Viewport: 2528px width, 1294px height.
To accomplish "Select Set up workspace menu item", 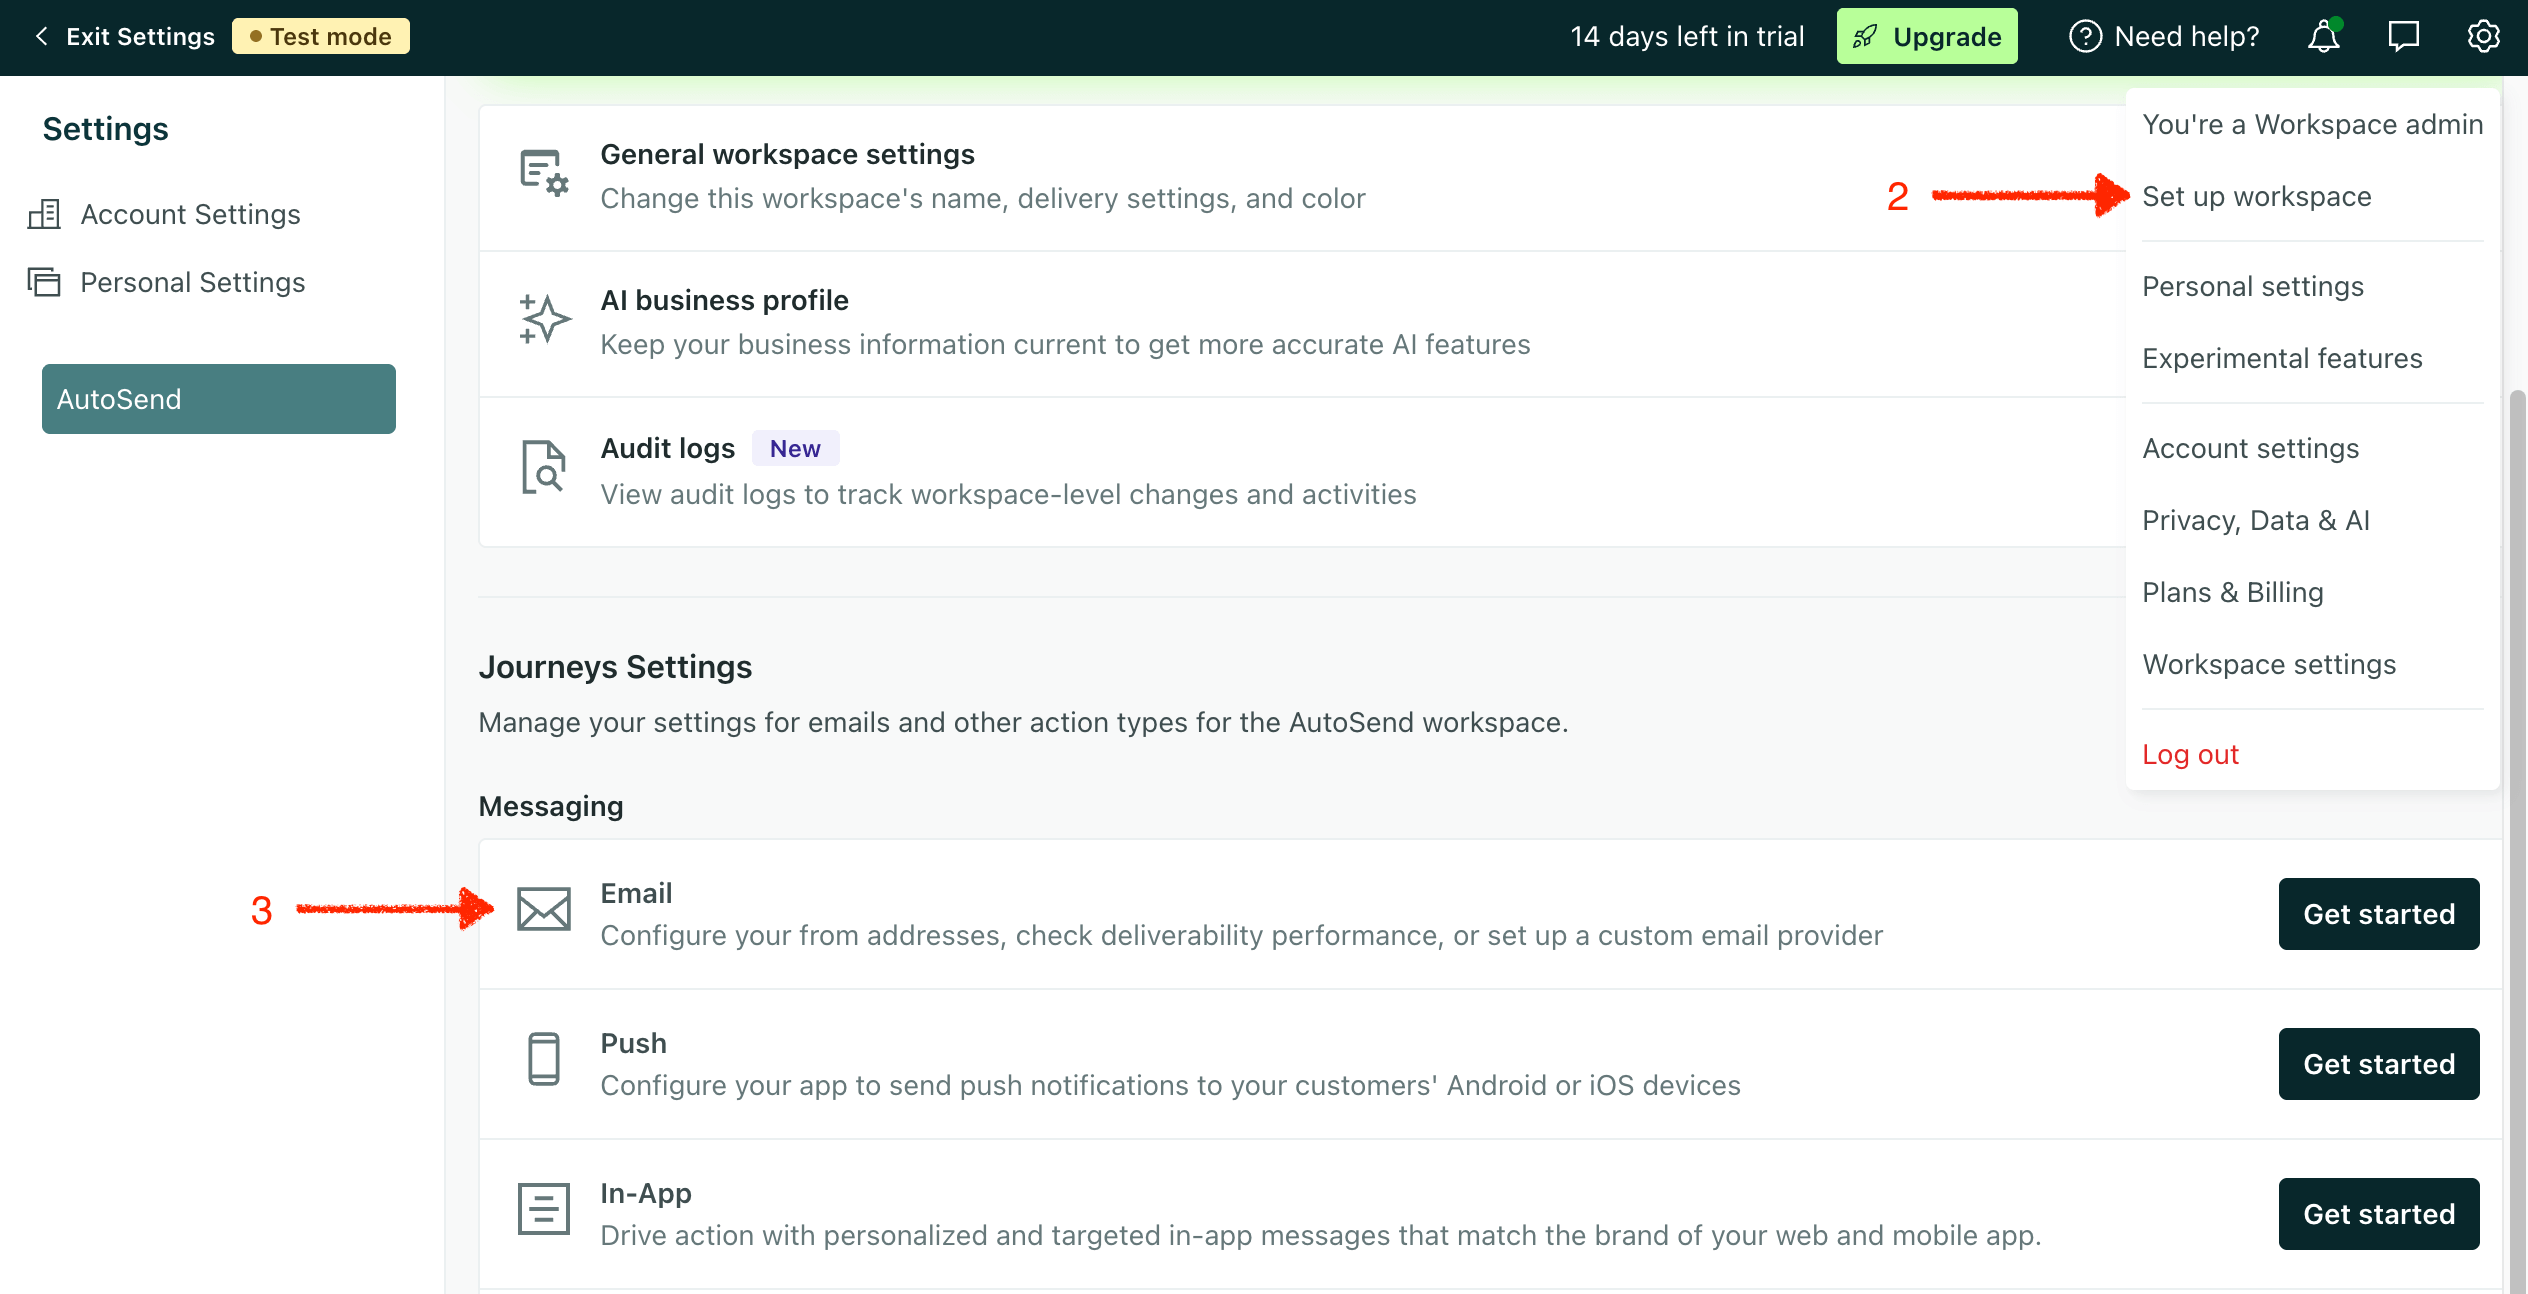I will (2256, 197).
